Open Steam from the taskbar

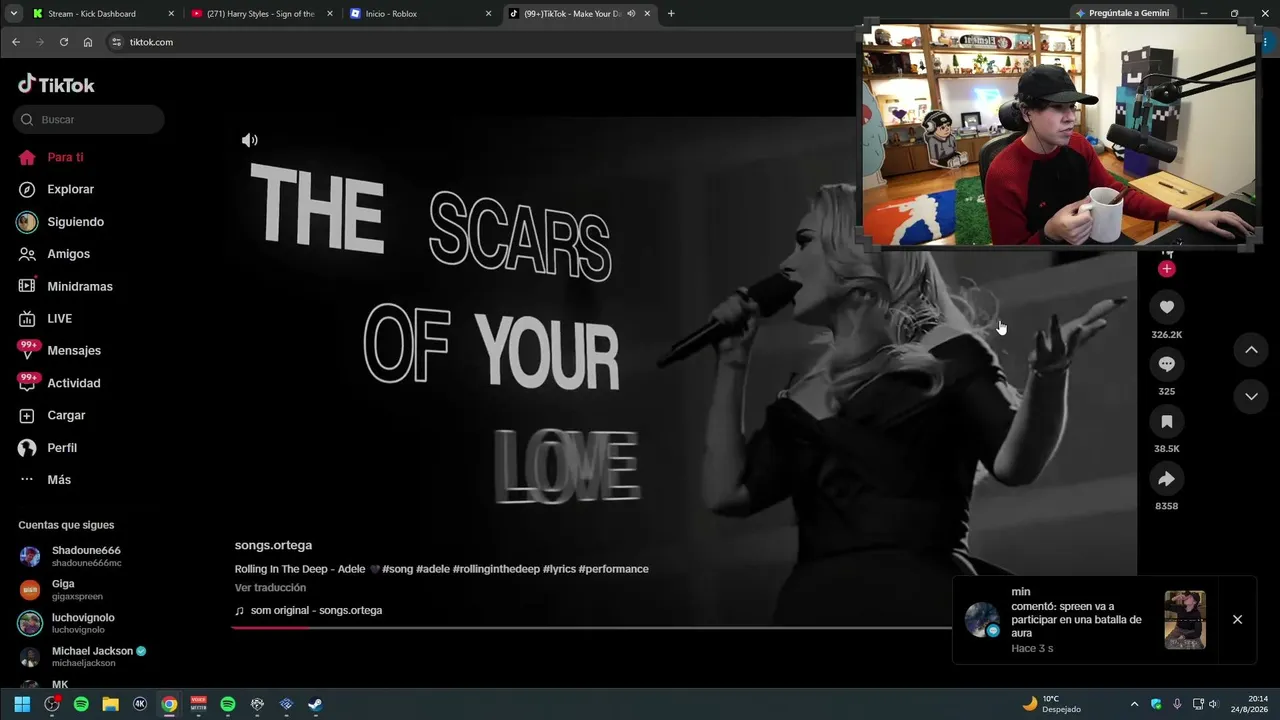point(315,704)
